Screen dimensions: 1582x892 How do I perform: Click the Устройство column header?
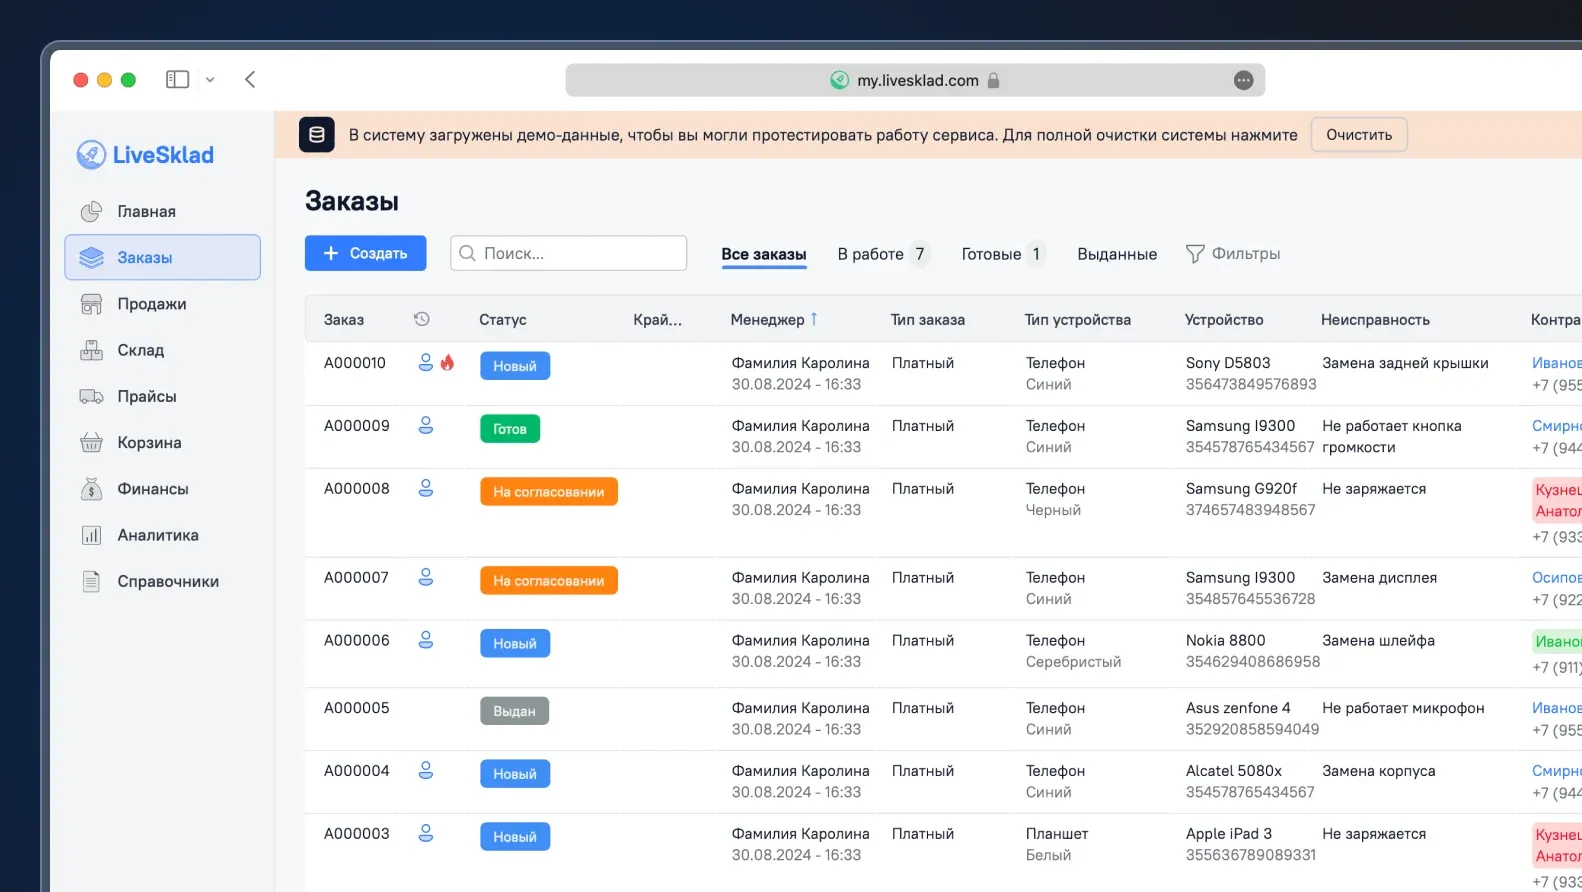pos(1224,320)
